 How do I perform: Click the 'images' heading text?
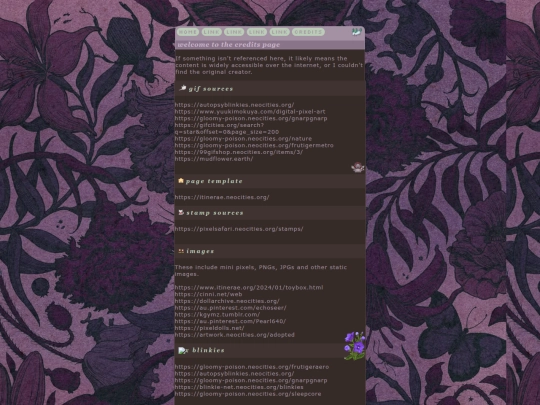pos(200,251)
